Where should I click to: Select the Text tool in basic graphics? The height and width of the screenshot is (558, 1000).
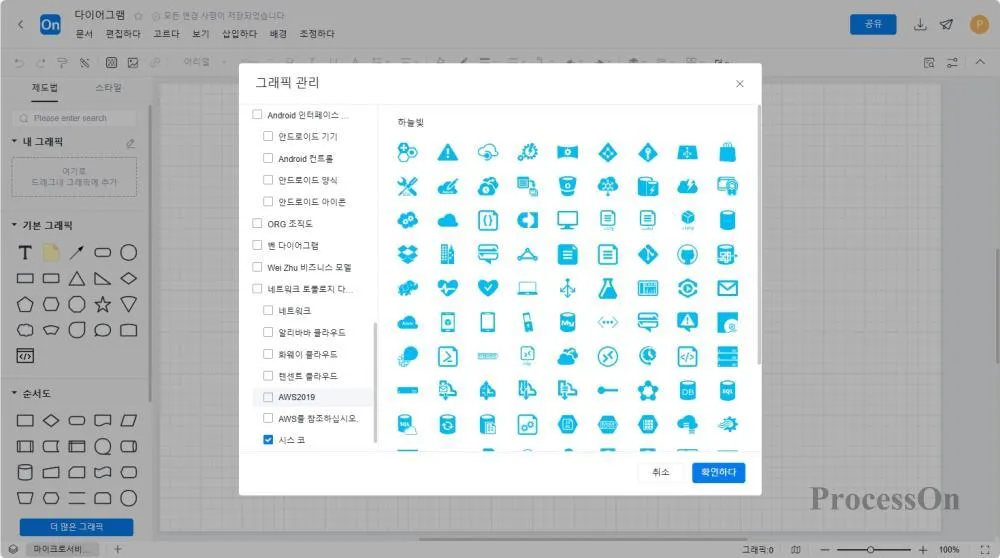(x=25, y=253)
